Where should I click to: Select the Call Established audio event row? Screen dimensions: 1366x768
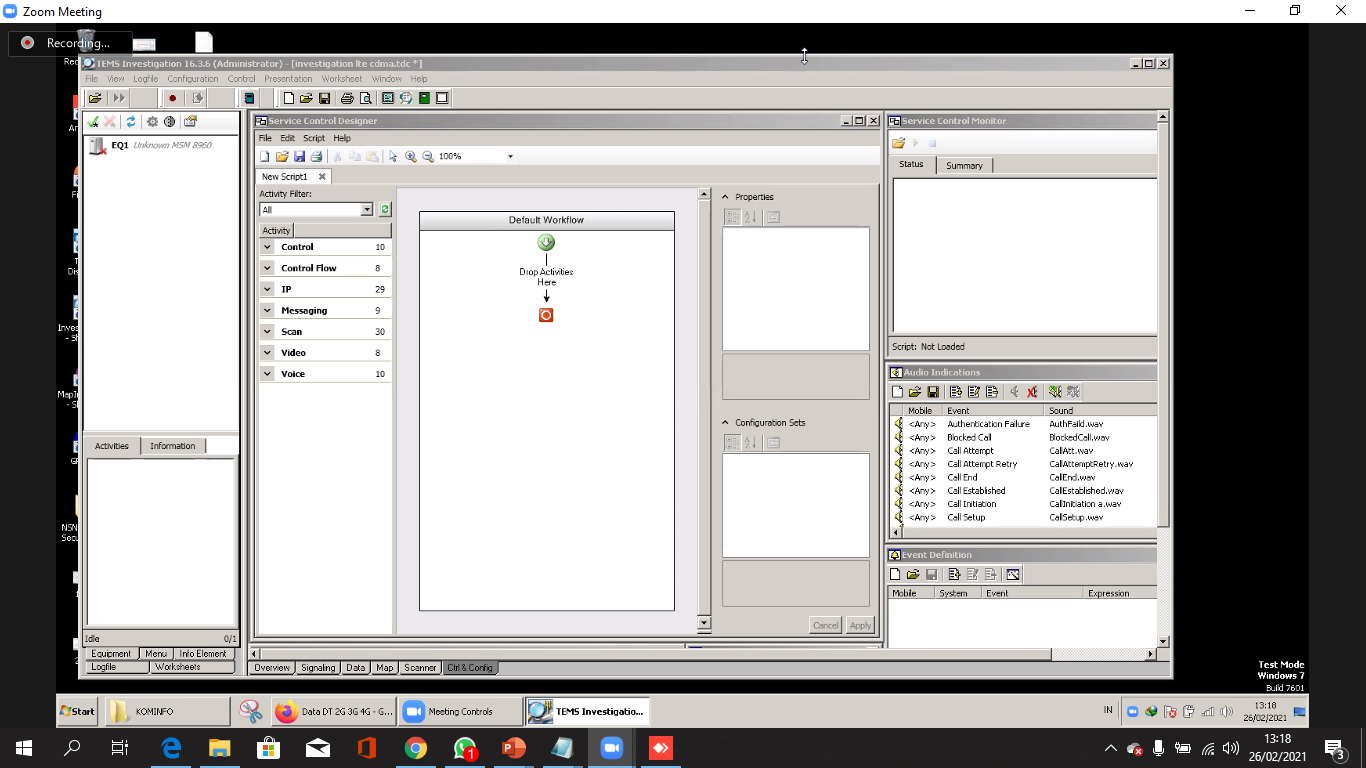click(976, 491)
